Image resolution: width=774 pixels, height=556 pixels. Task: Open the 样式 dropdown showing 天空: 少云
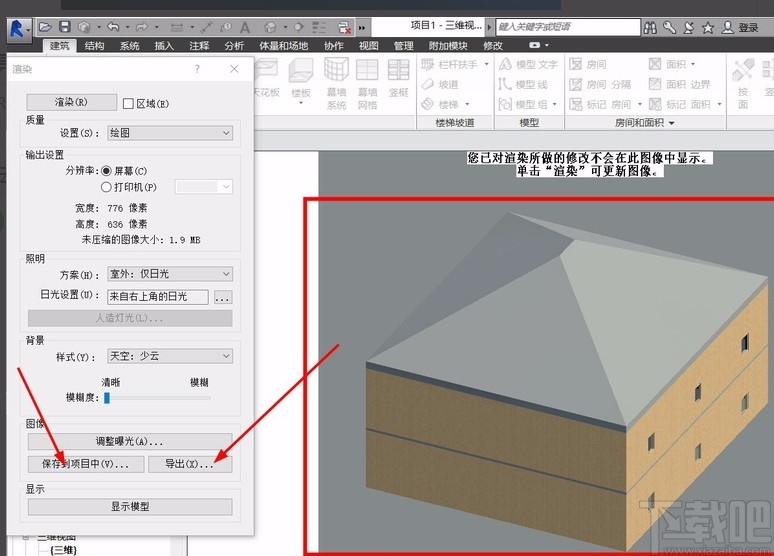[x=170, y=356]
